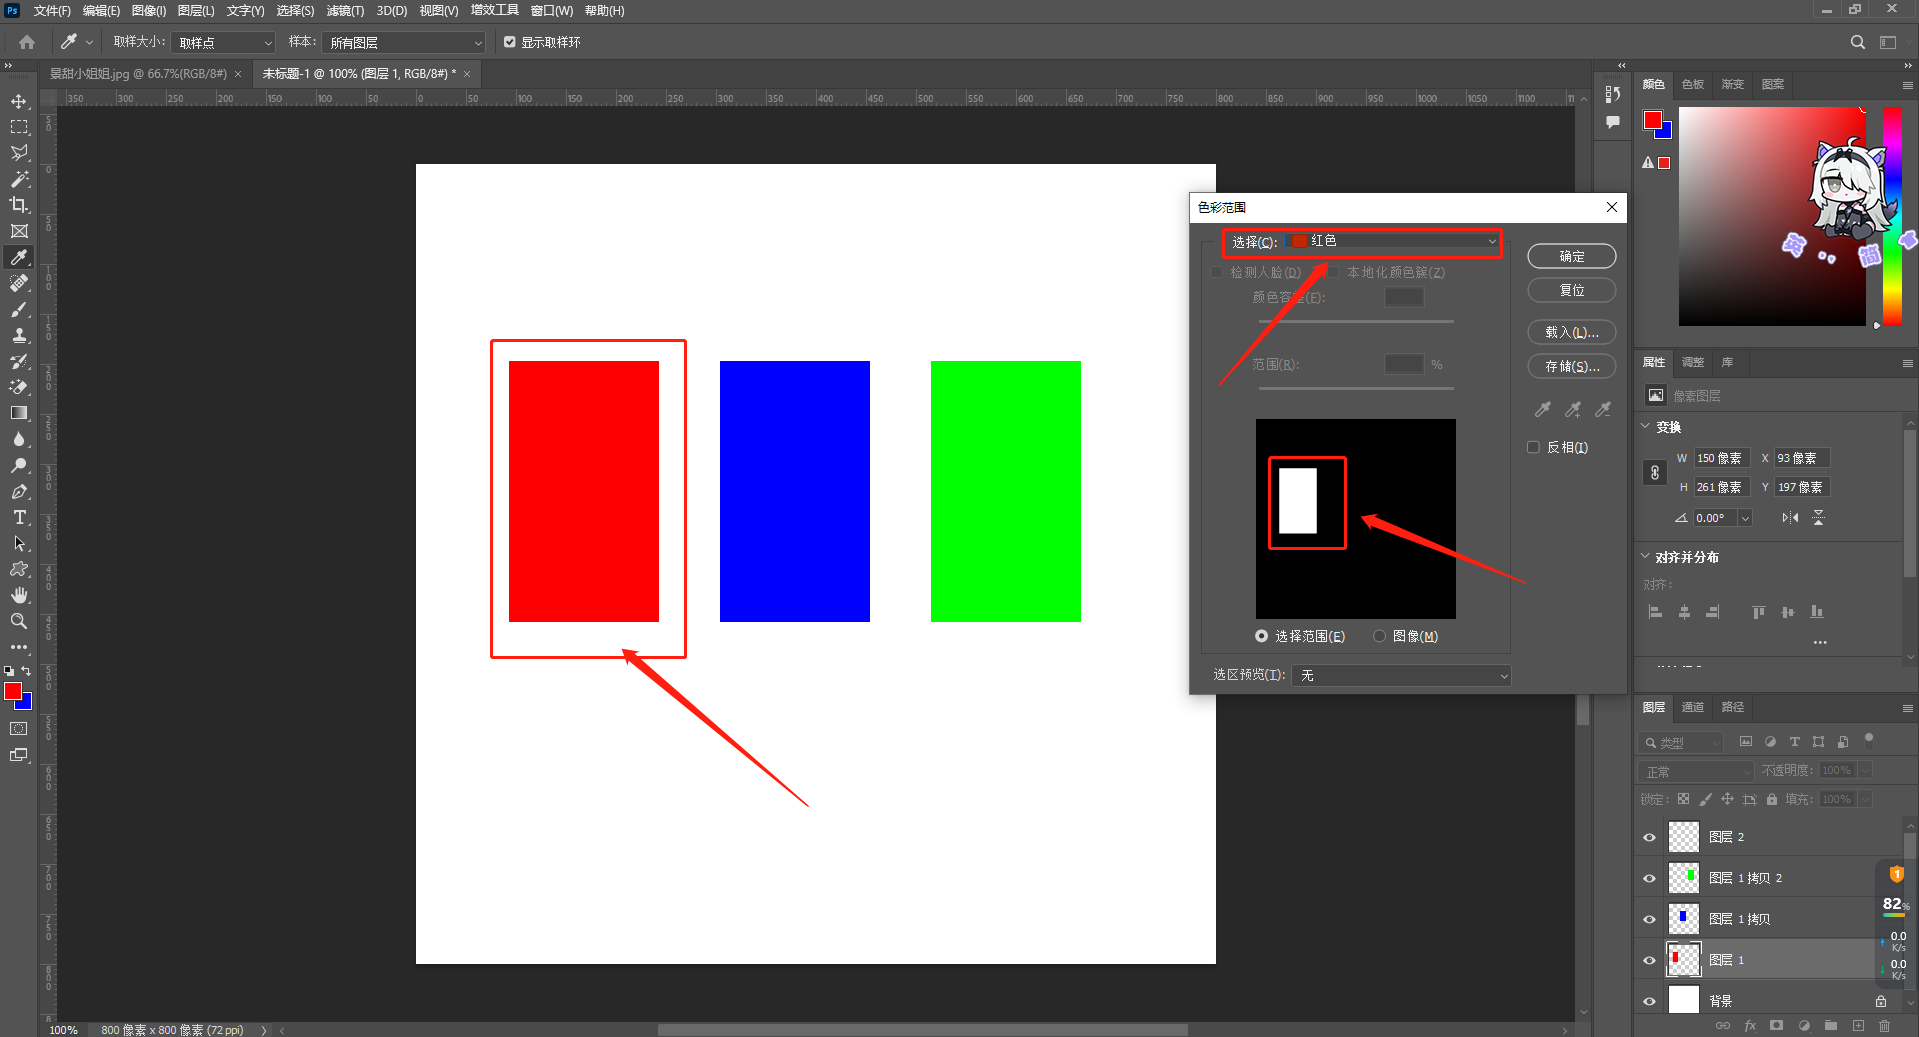Viewport: 1919px width, 1037px height.
Task: Select the Crop tool
Action: coord(19,205)
